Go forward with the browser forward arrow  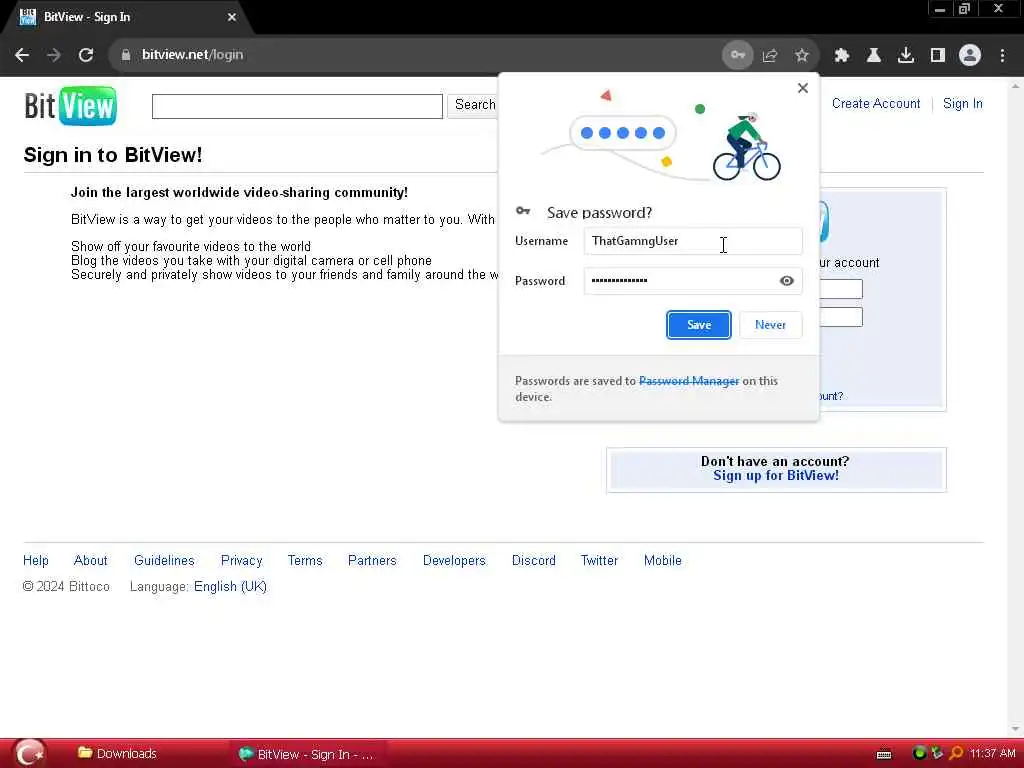[54, 55]
